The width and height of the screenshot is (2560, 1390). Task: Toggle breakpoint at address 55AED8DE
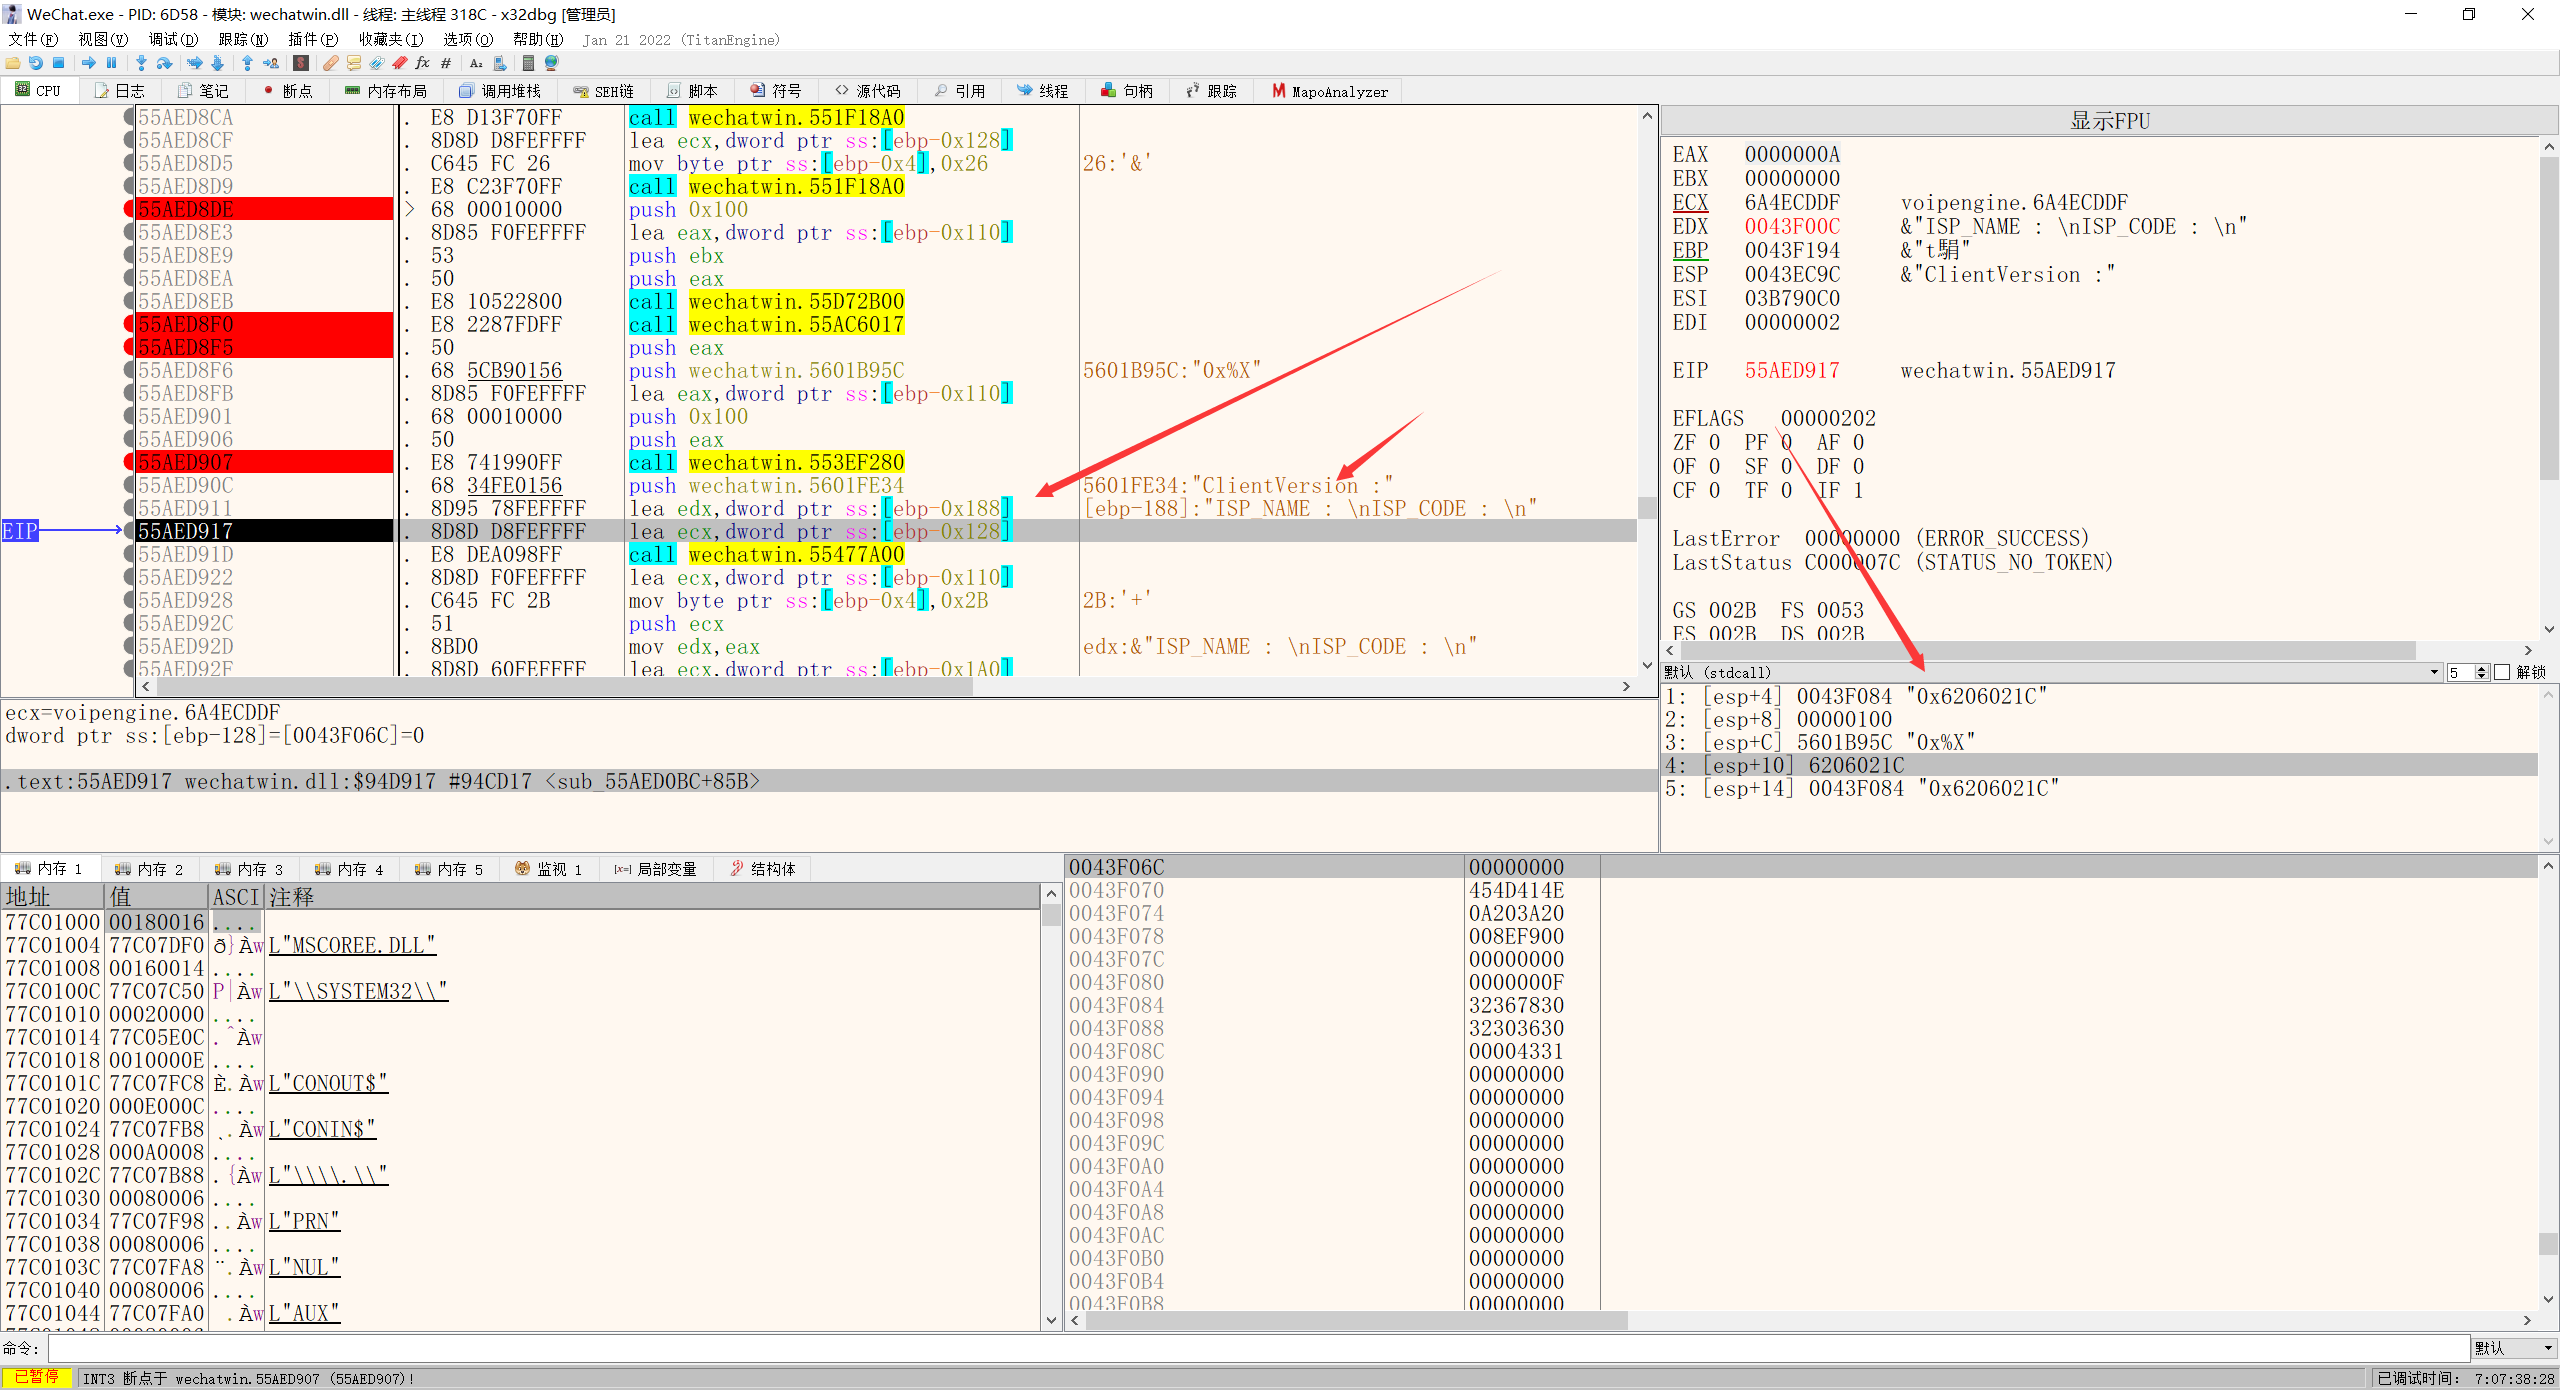[x=130, y=209]
